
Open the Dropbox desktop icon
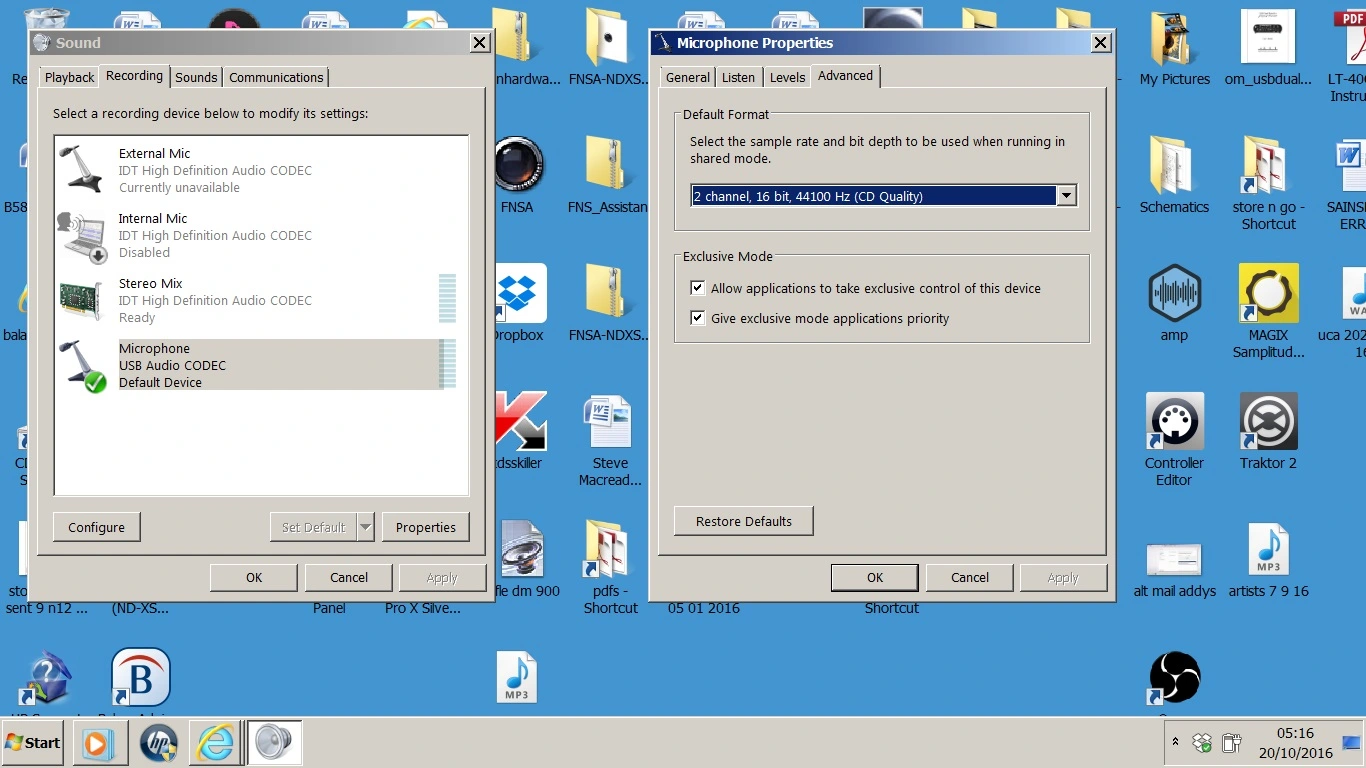tap(519, 294)
